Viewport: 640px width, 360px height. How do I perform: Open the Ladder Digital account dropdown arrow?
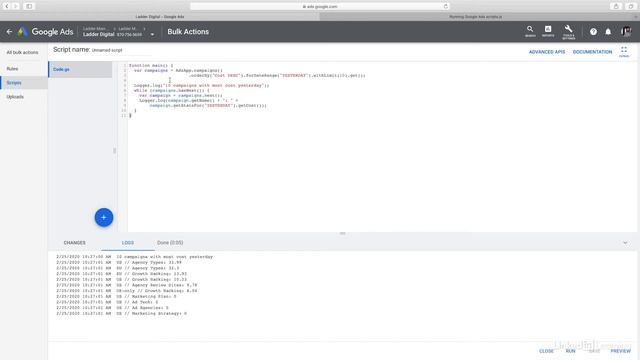point(152,35)
